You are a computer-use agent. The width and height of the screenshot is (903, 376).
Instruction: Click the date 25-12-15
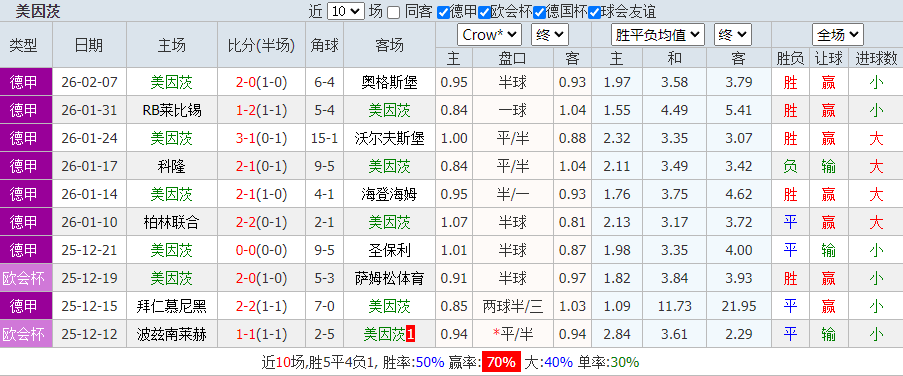coord(89,306)
